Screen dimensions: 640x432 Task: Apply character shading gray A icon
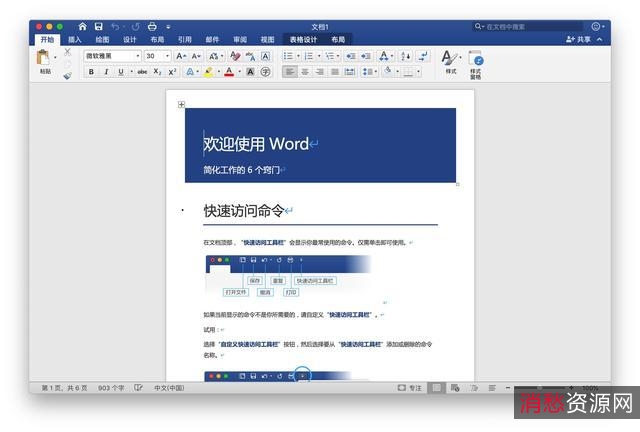[251, 72]
